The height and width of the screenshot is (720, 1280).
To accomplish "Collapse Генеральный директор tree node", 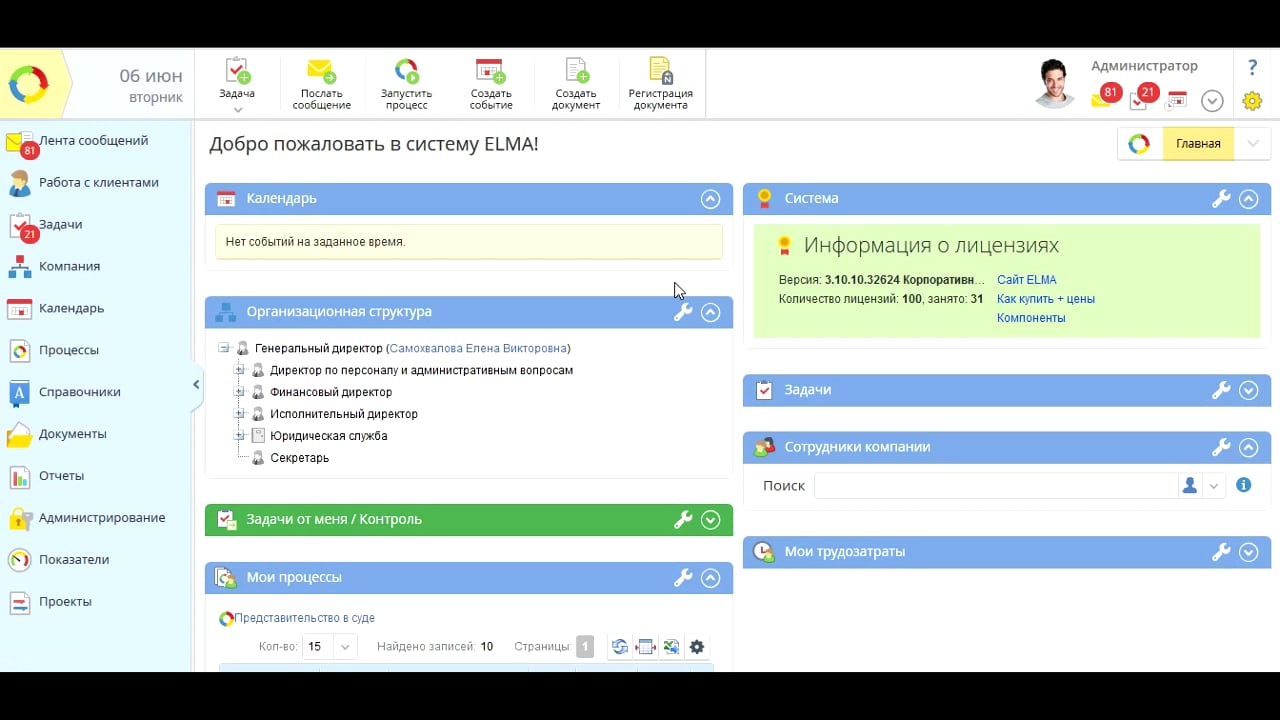I will [x=224, y=348].
